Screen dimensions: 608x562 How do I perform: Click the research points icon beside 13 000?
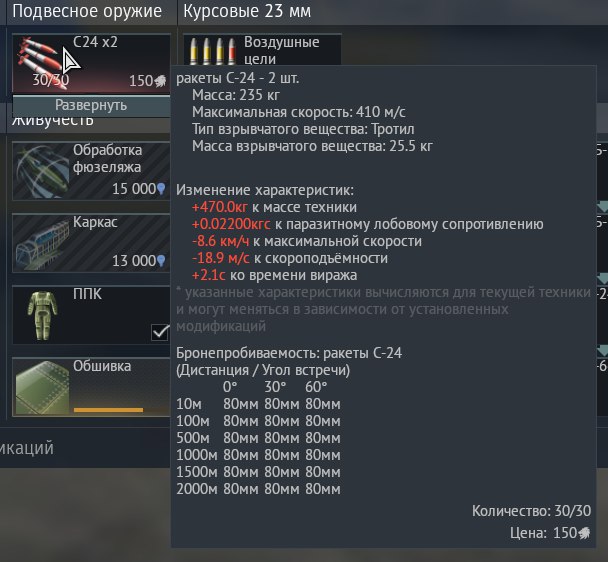click(x=161, y=261)
